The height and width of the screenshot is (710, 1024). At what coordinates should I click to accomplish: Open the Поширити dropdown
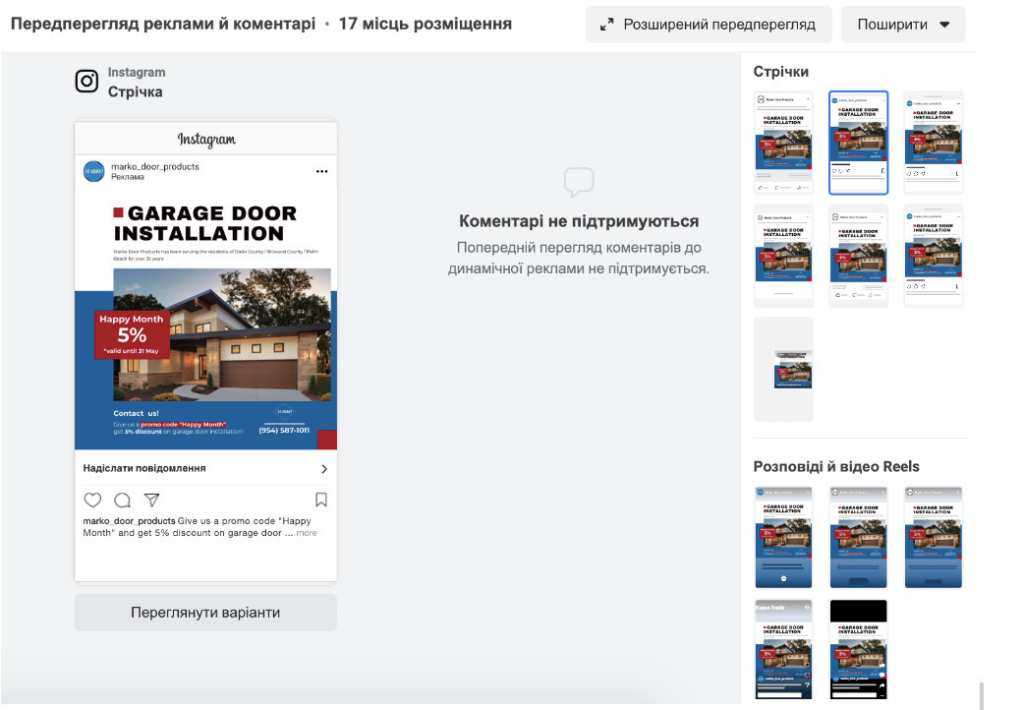pos(903,25)
